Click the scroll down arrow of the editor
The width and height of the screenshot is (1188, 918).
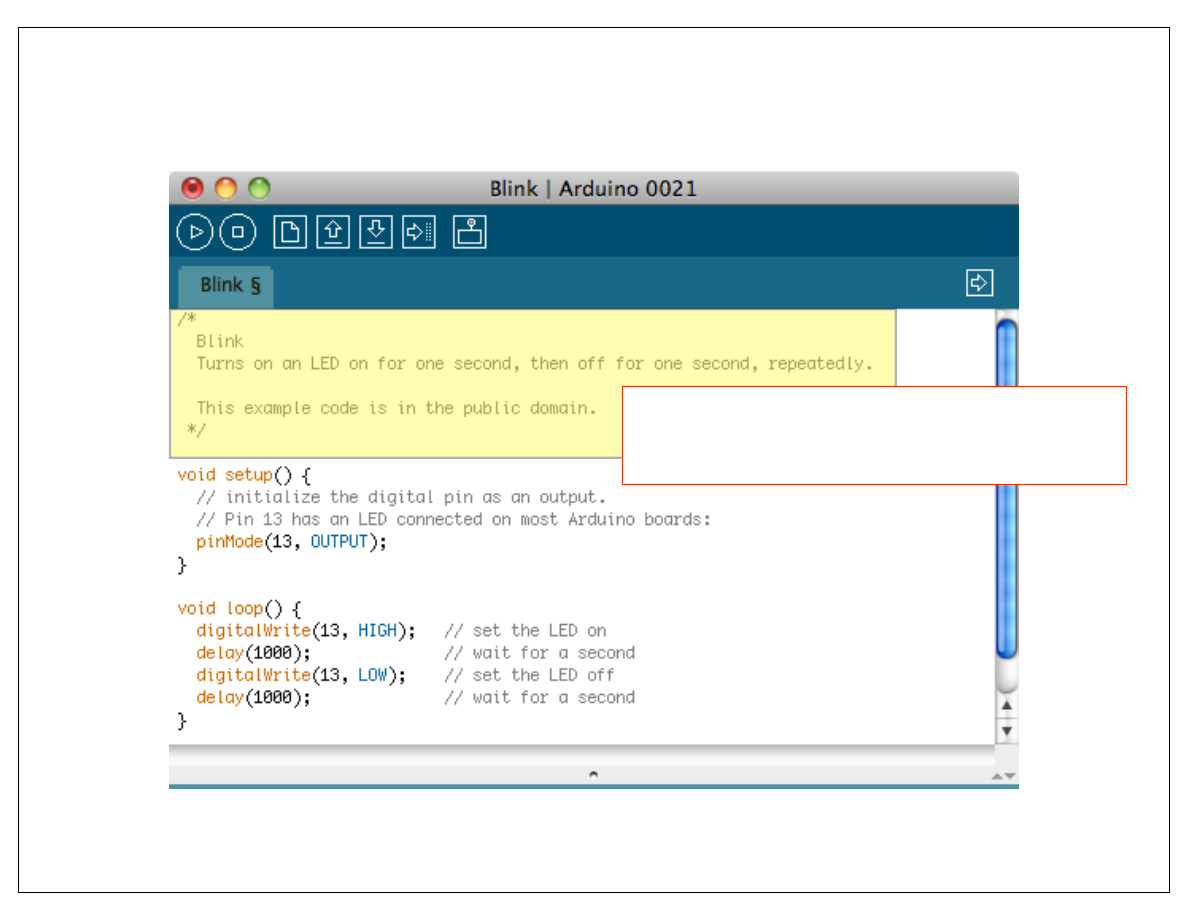[x=1007, y=731]
